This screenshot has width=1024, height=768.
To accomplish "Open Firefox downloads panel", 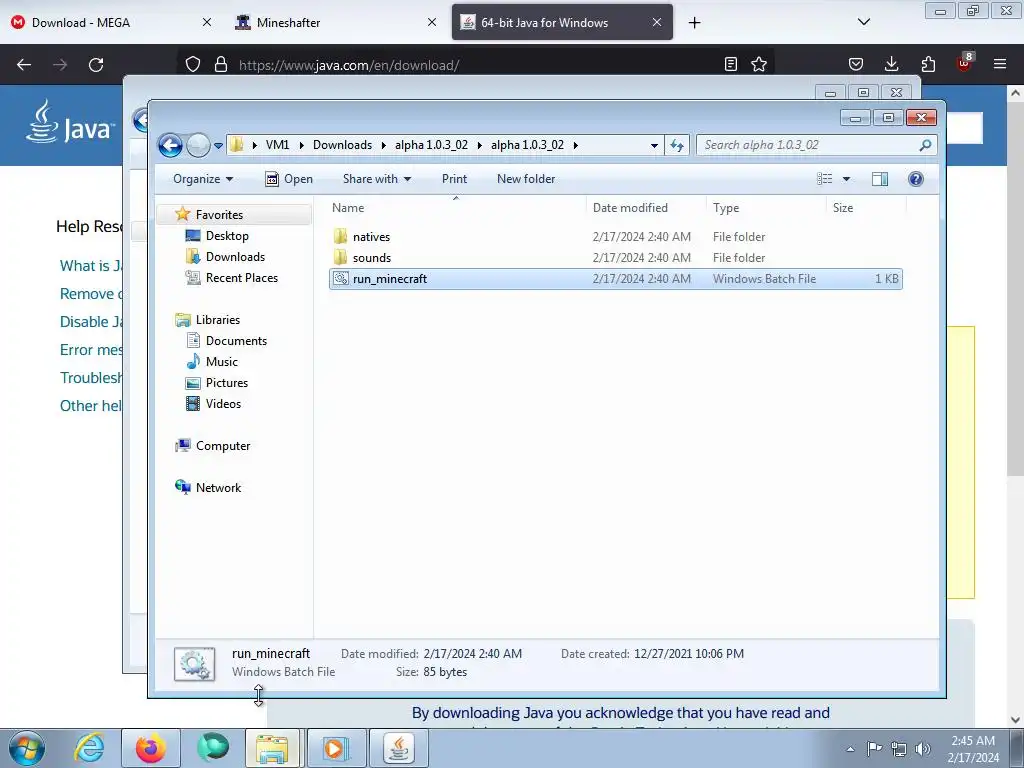I will coord(891,64).
